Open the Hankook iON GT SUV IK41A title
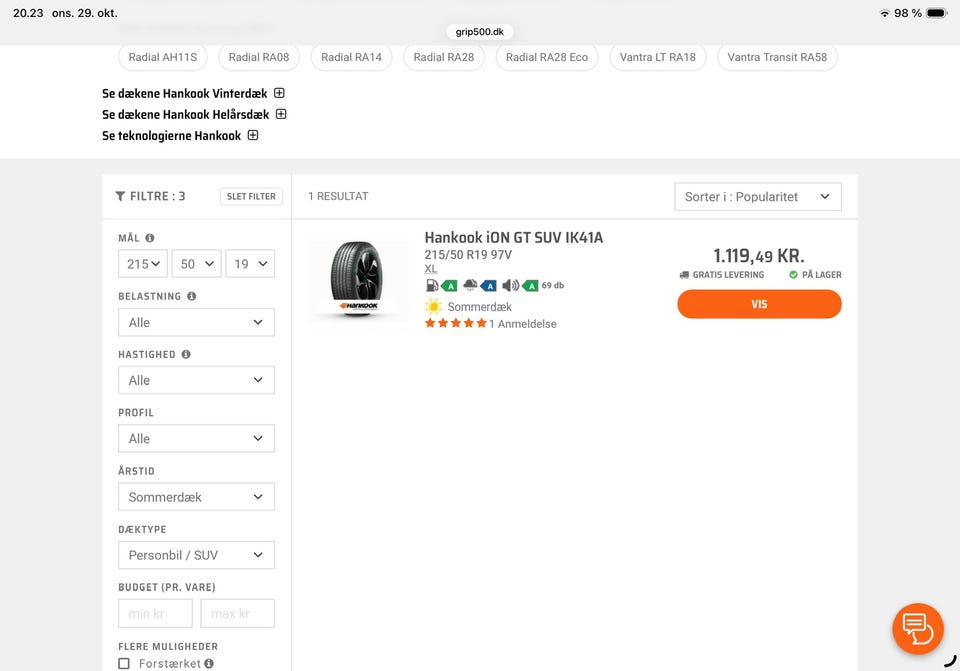Screen dimensions: 960x671 (514, 238)
